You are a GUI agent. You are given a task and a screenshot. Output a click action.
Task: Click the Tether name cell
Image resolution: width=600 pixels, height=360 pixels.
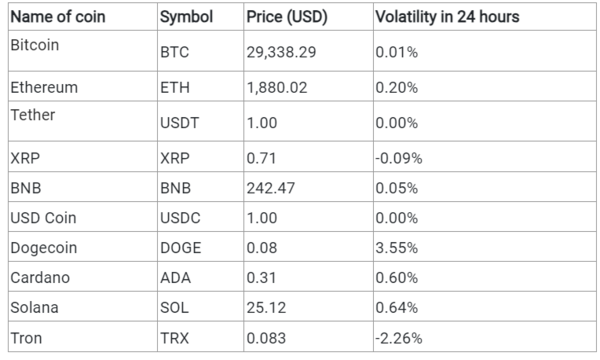coord(83,122)
